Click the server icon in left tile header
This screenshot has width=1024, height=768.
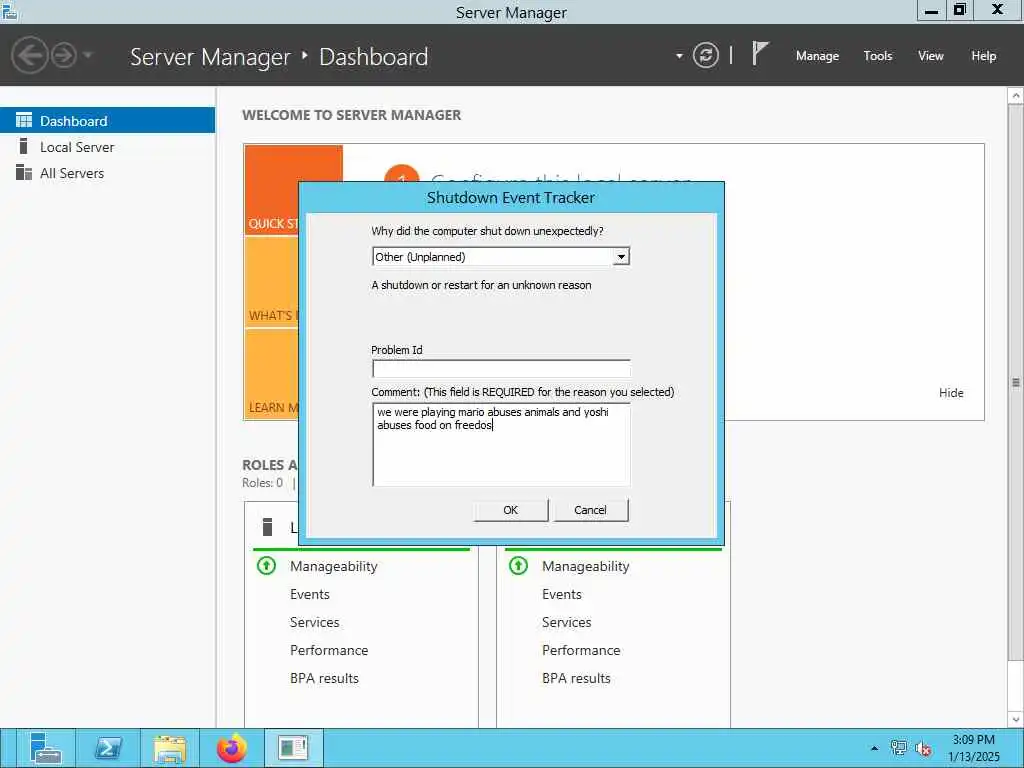(267, 526)
